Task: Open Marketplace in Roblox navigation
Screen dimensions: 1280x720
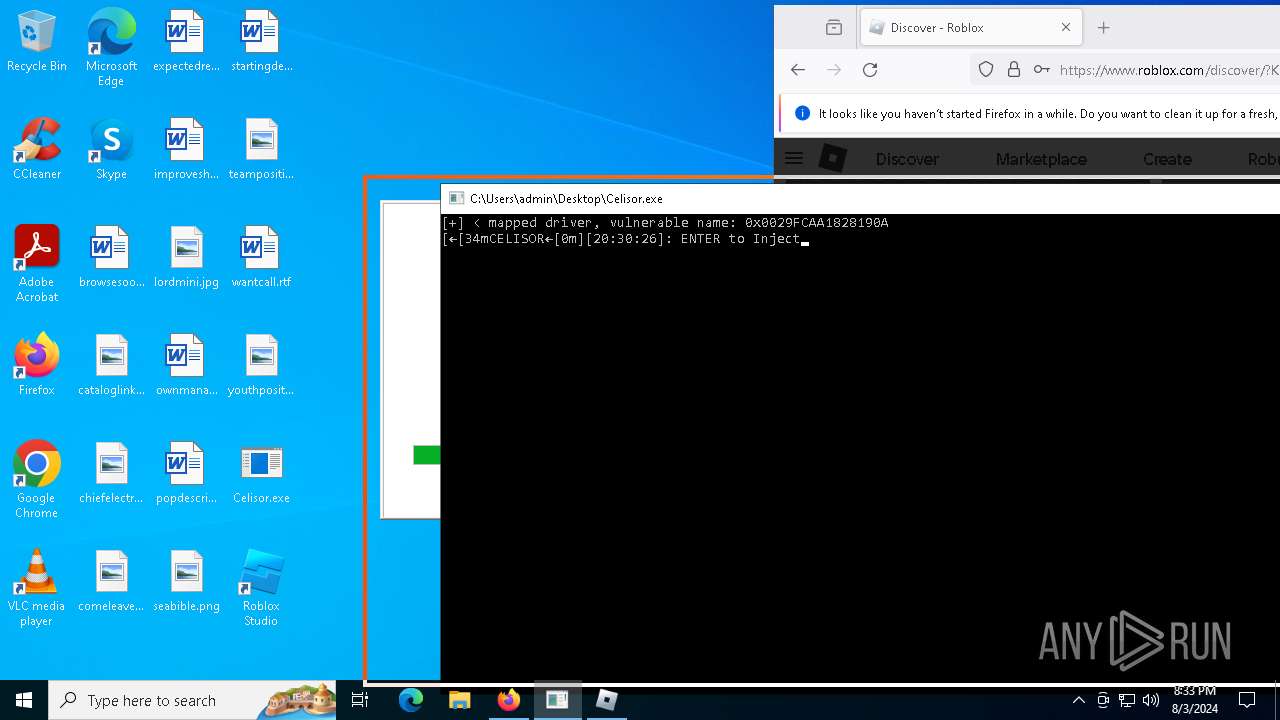Action: [x=1041, y=159]
